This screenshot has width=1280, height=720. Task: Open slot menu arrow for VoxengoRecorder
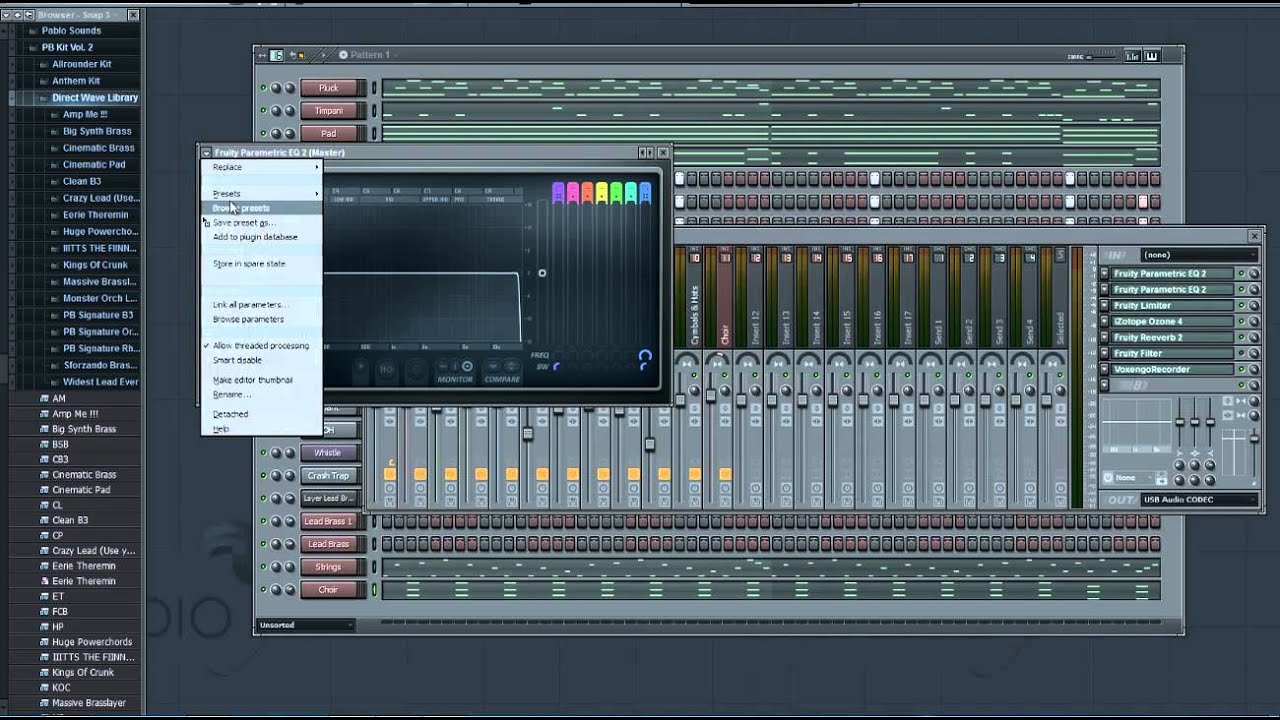pos(1105,369)
